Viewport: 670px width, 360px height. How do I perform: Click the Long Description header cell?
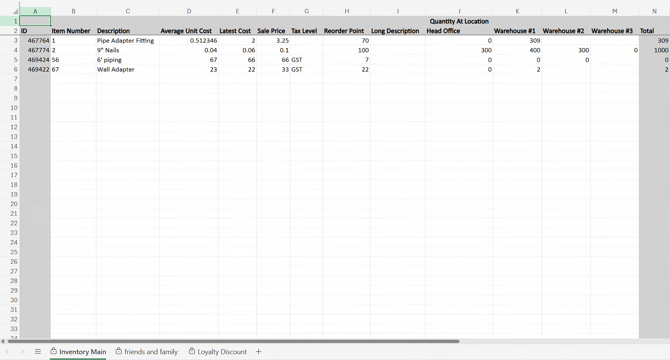click(398, 31)
